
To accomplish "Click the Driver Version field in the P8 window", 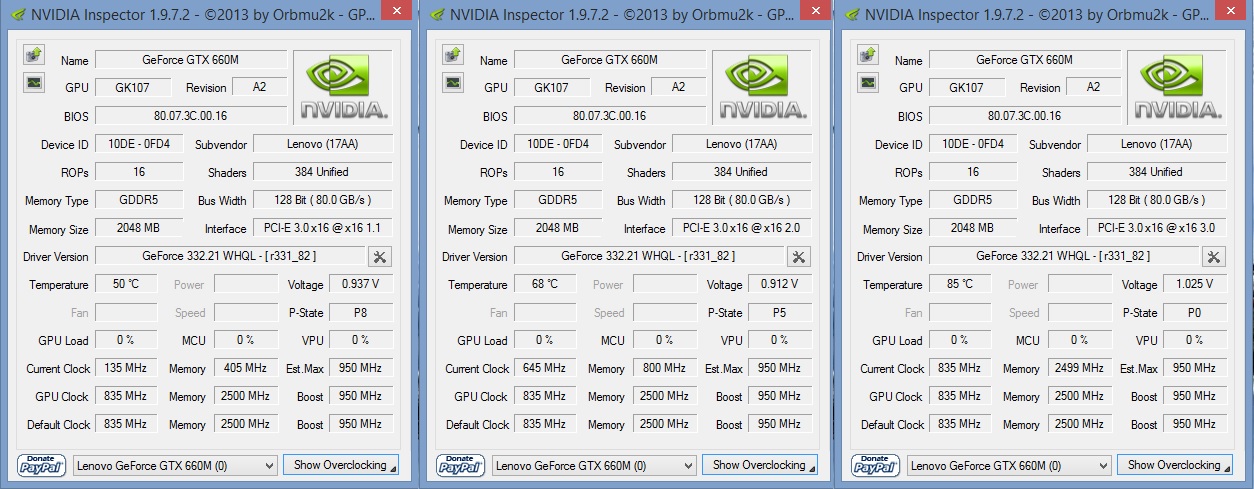I will pyautogui.click(x=229, y=257).
